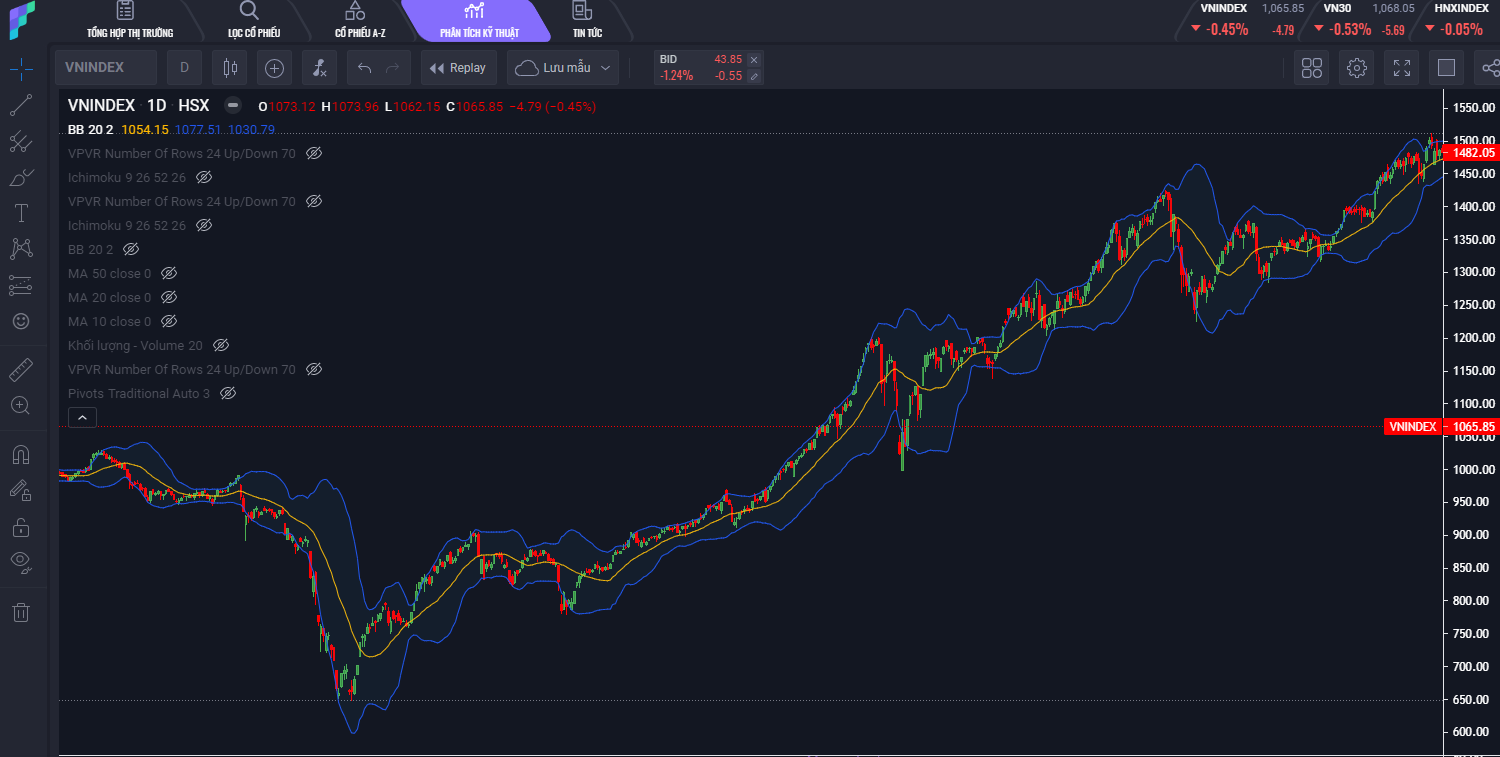Enable magnet mode for drawings
Screen dimensions: 1500x757
click(21, 454)
